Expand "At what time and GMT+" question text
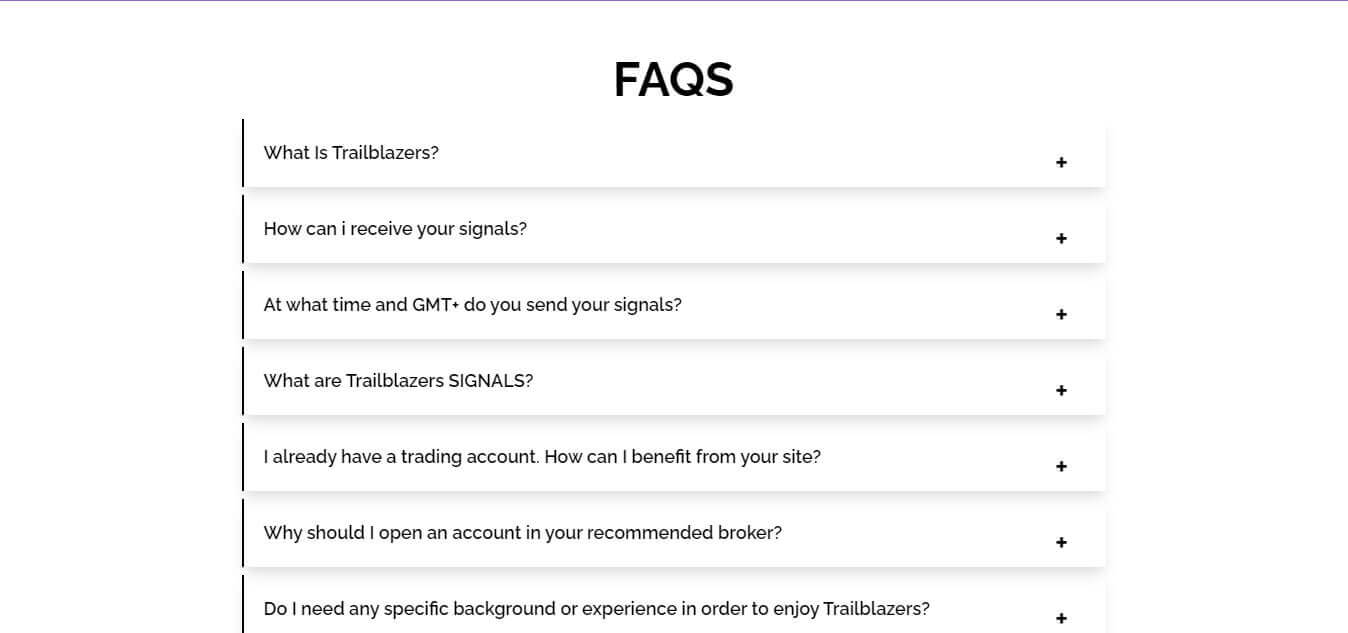Screen dimensions: 1348x633 pyautogui.click(x=472, y=305)
